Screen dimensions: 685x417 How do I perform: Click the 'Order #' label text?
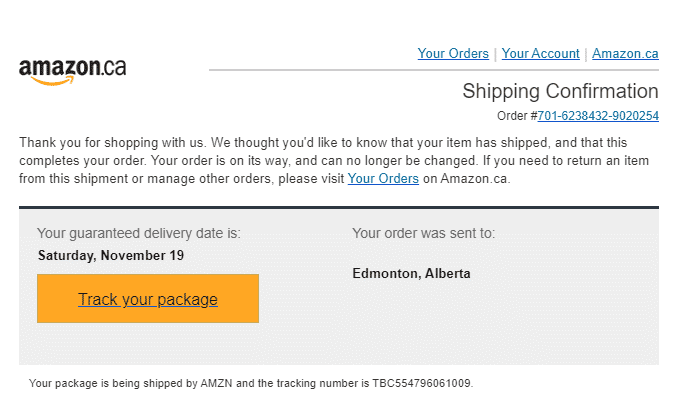[517, 116]
